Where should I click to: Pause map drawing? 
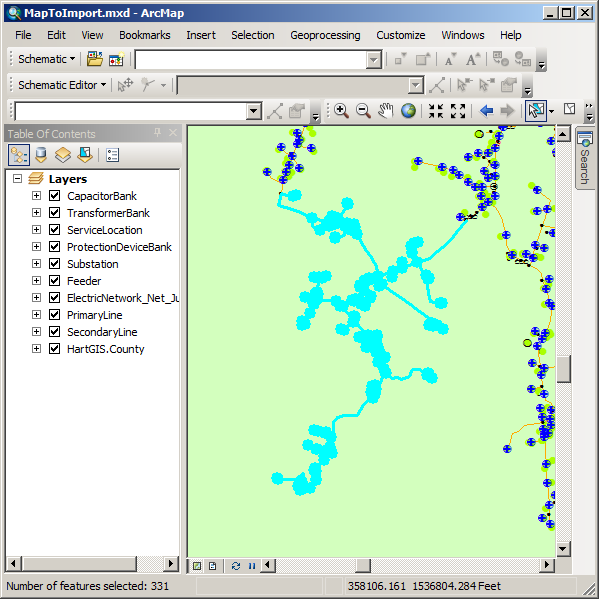tap(252, 566)
